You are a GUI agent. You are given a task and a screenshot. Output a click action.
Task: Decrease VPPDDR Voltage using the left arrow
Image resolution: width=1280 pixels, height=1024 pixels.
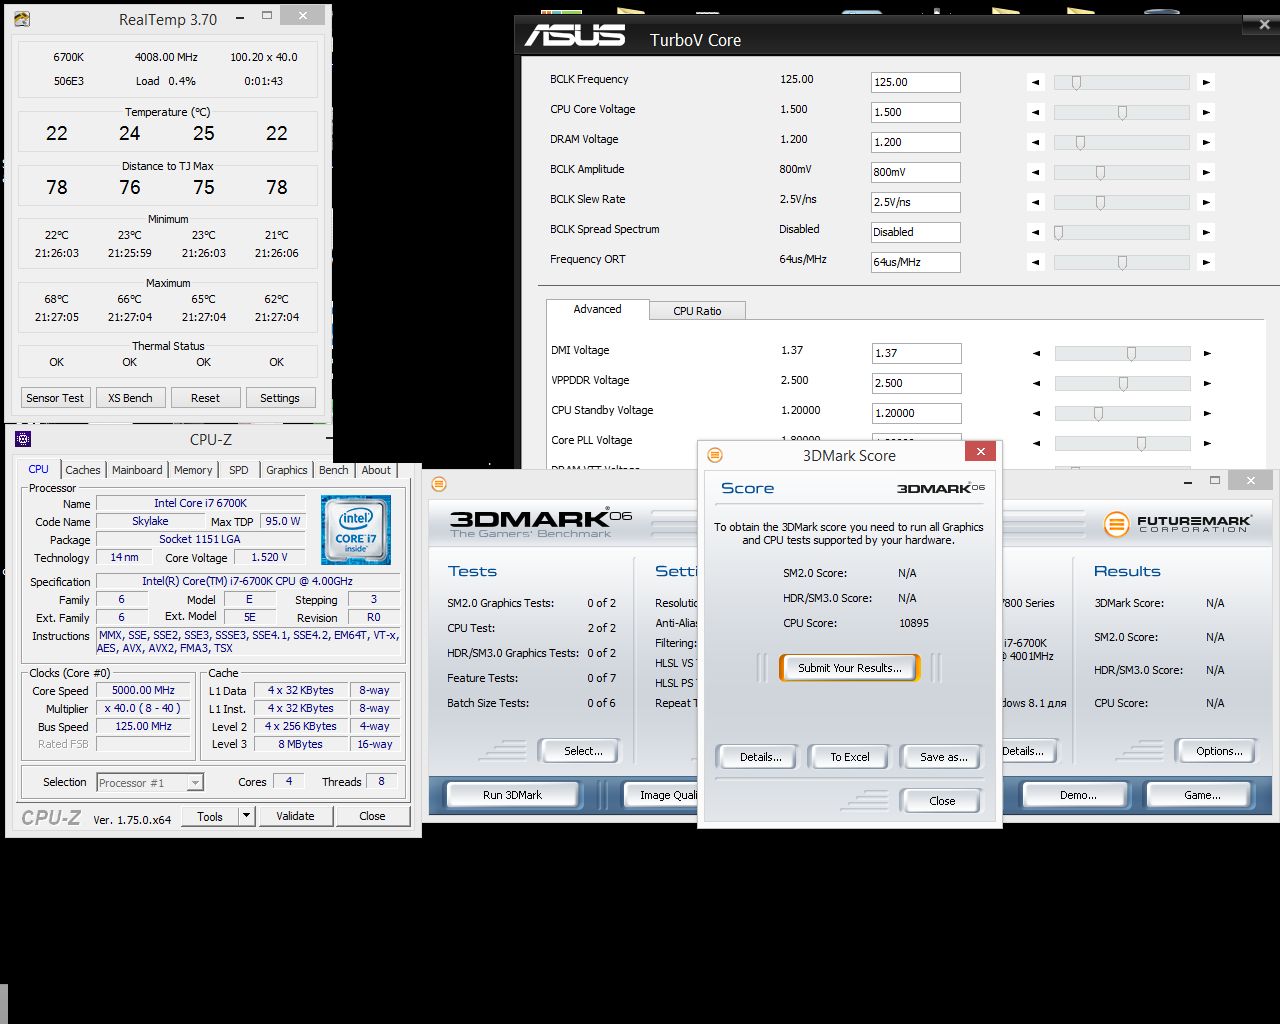[1036, 383]
